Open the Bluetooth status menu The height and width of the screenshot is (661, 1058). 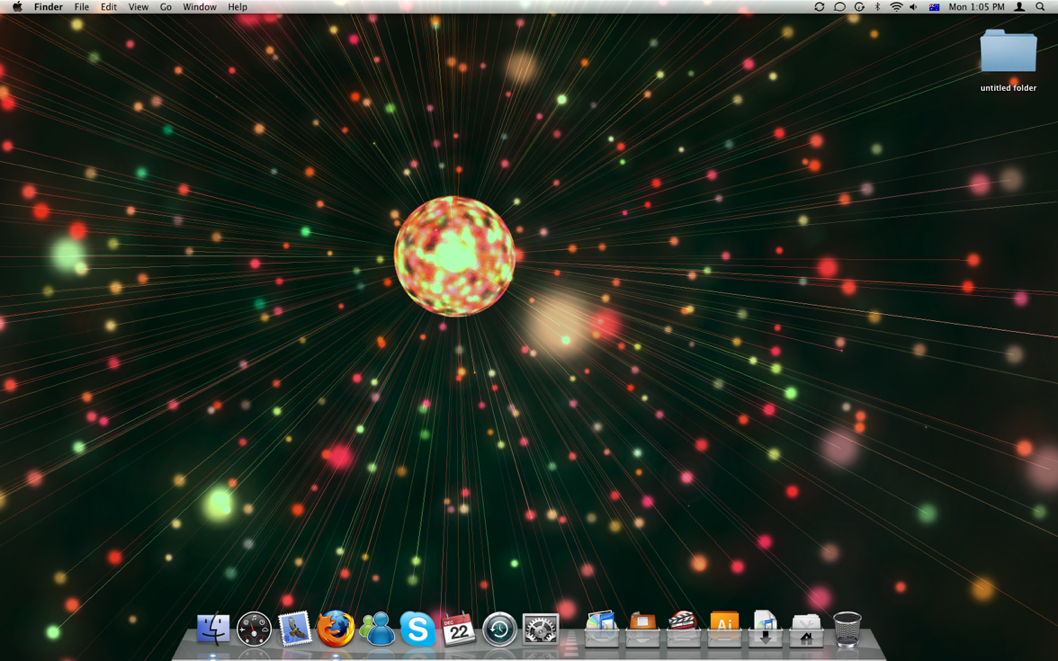(x=878, y=7)
